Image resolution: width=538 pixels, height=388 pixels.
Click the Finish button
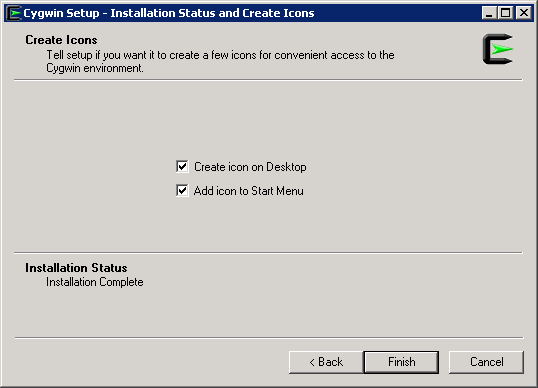point(401,362)
